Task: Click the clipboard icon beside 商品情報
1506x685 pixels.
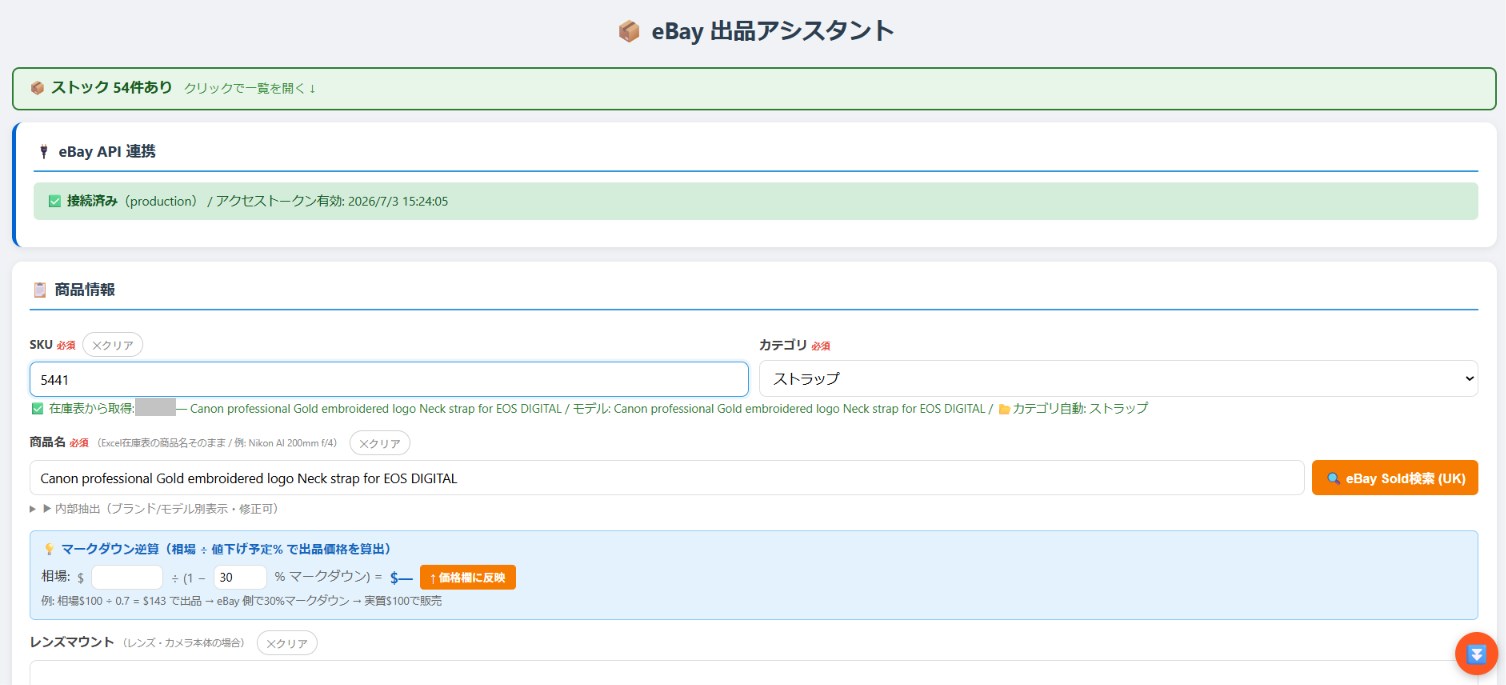Action: point(40,290)
